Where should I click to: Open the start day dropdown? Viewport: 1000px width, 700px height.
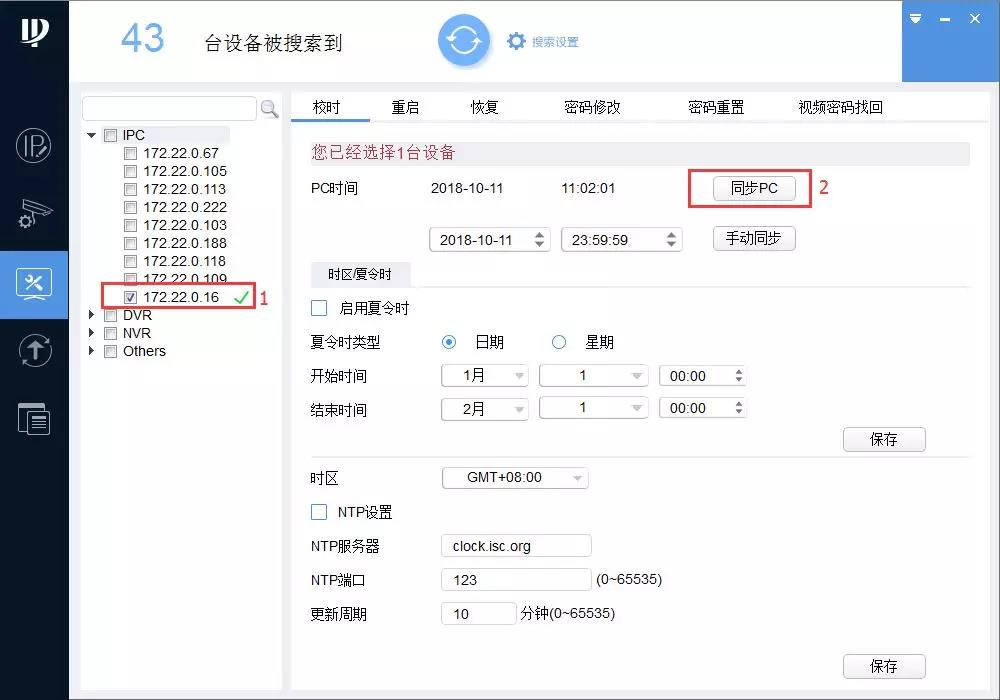(x=594, y=376)
